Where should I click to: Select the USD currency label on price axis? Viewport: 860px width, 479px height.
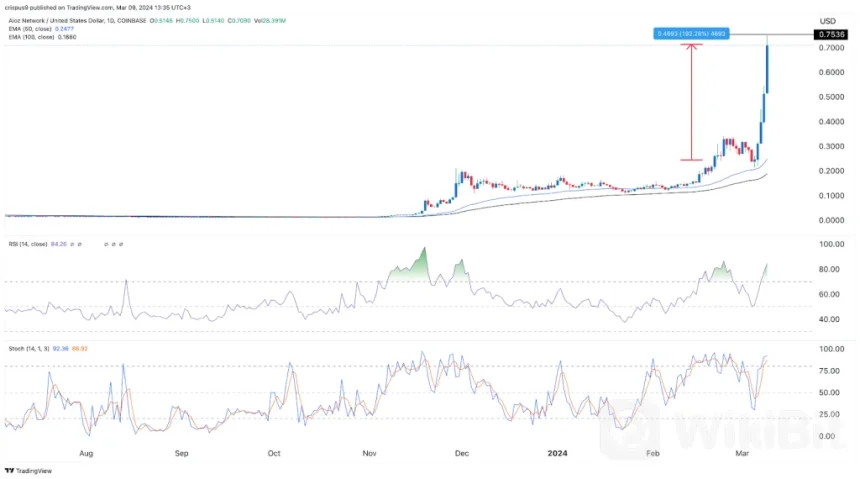coord(827,21)
